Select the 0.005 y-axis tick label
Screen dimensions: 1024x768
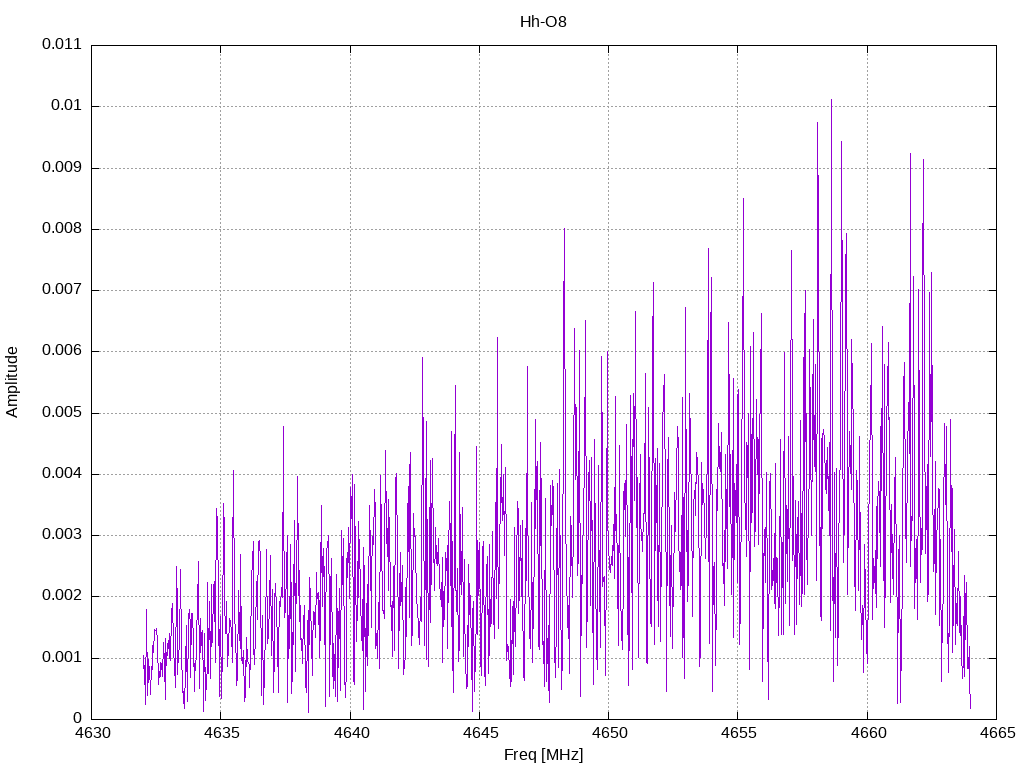point(61,413)
